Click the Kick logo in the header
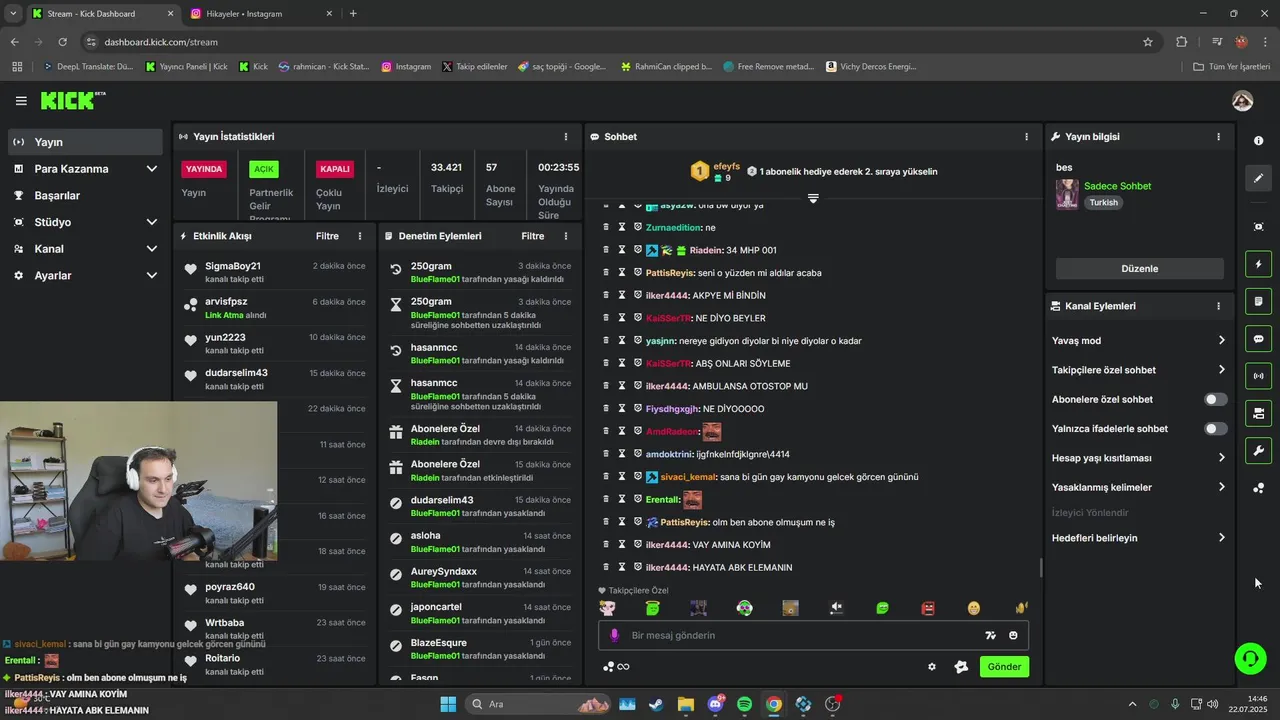The height and width of the screenshot is (720, 1280). point(72,100)
